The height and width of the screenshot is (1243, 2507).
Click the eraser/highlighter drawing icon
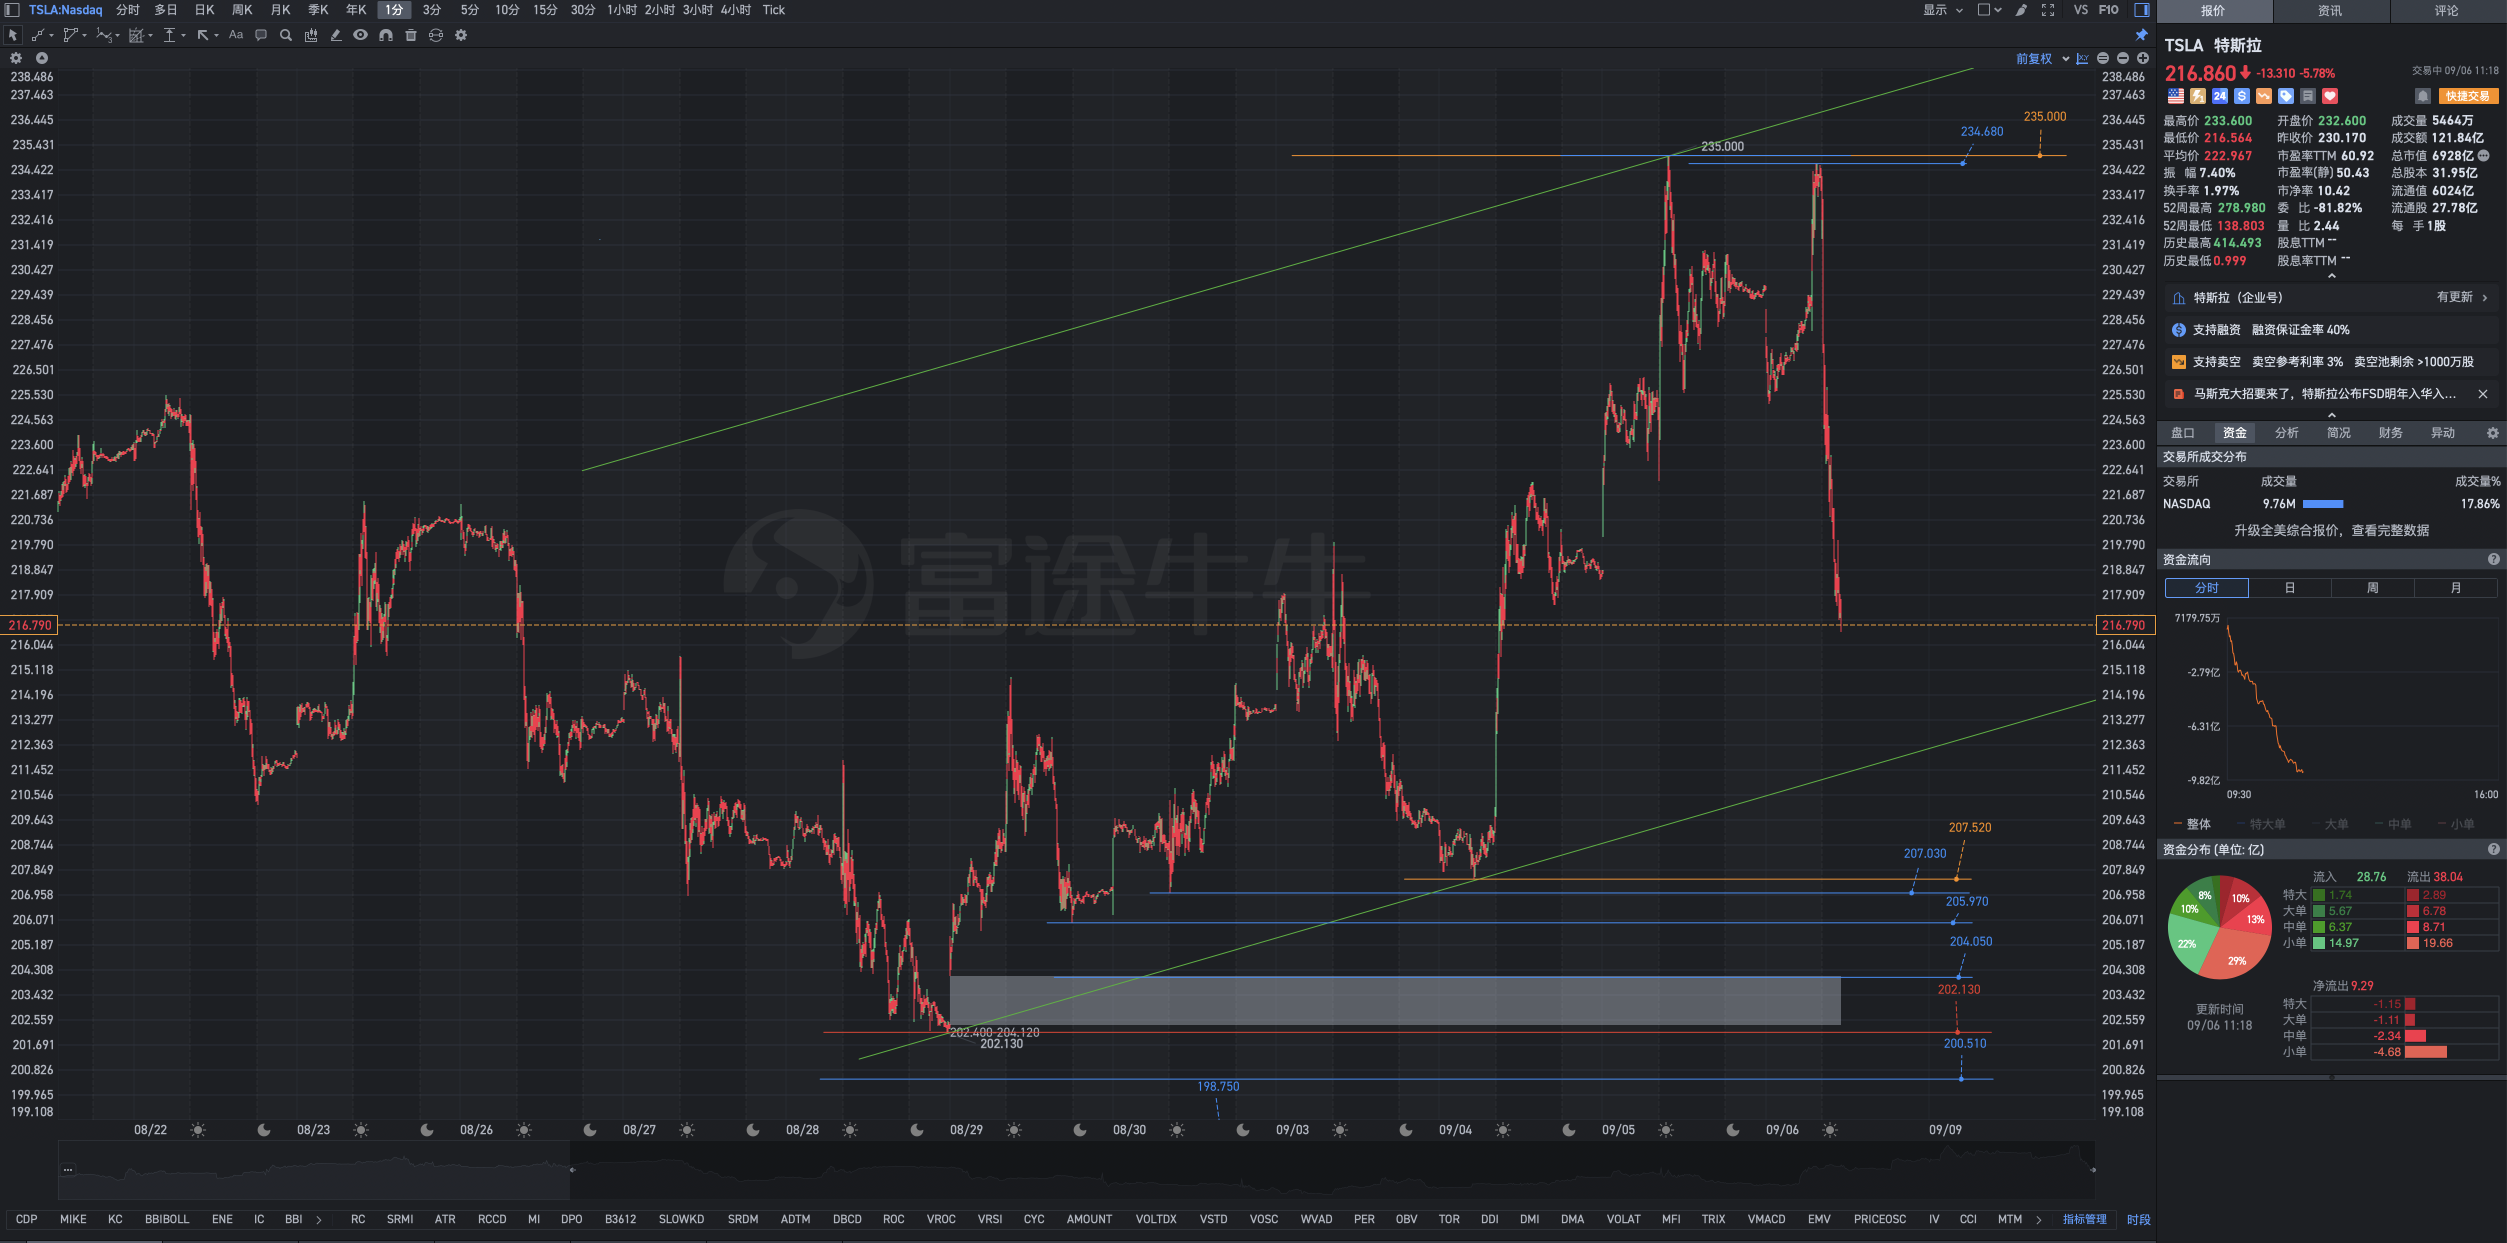[336, 35]
